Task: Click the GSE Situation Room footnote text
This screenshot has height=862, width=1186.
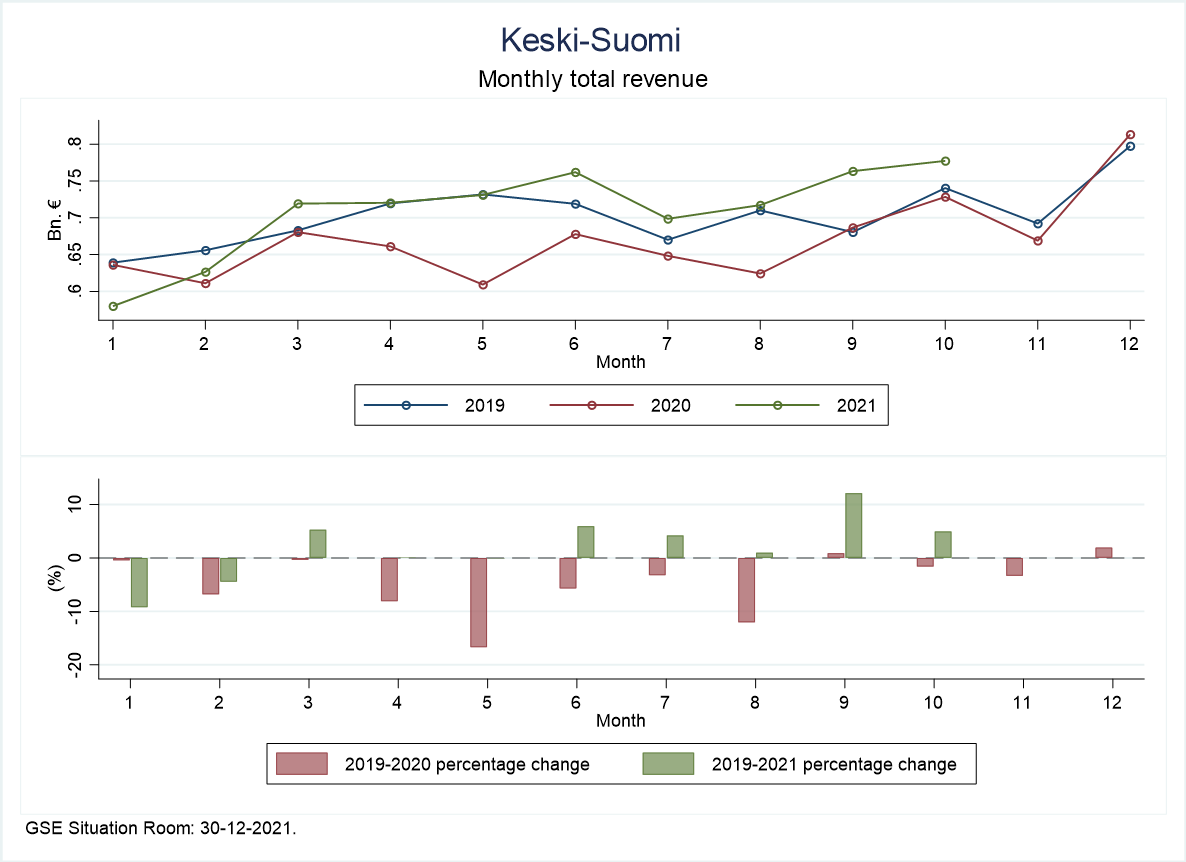Action: [161, 829]
